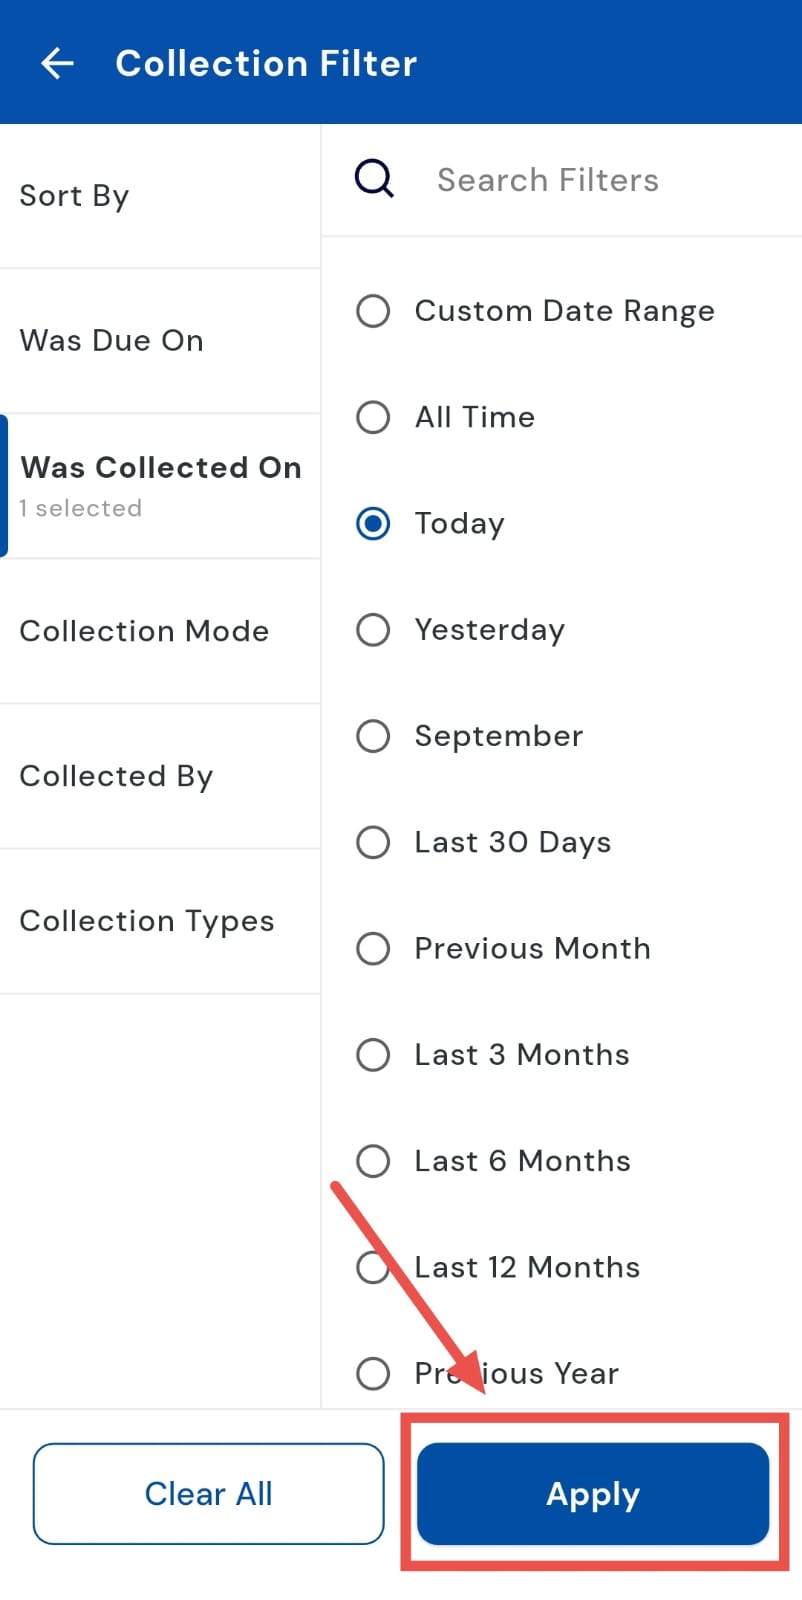This screenshot has height=1600, width=802.
Task: Click the Clear All button
Action: [x=208, y=1494]
